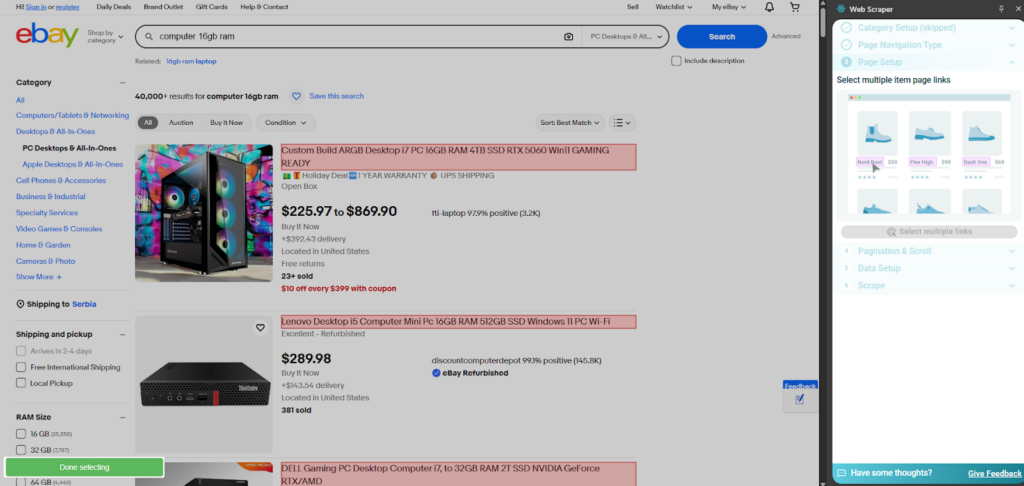Select Apple Desktops & All-In-Ones category
The width and height of the screenshot is (1024, 486).
pos(72,165)
